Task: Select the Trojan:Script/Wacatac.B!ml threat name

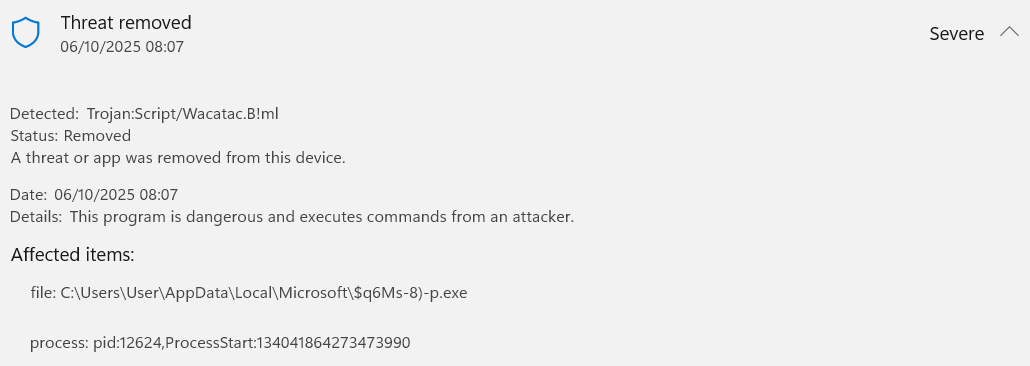Action: [x=183, y=114]
